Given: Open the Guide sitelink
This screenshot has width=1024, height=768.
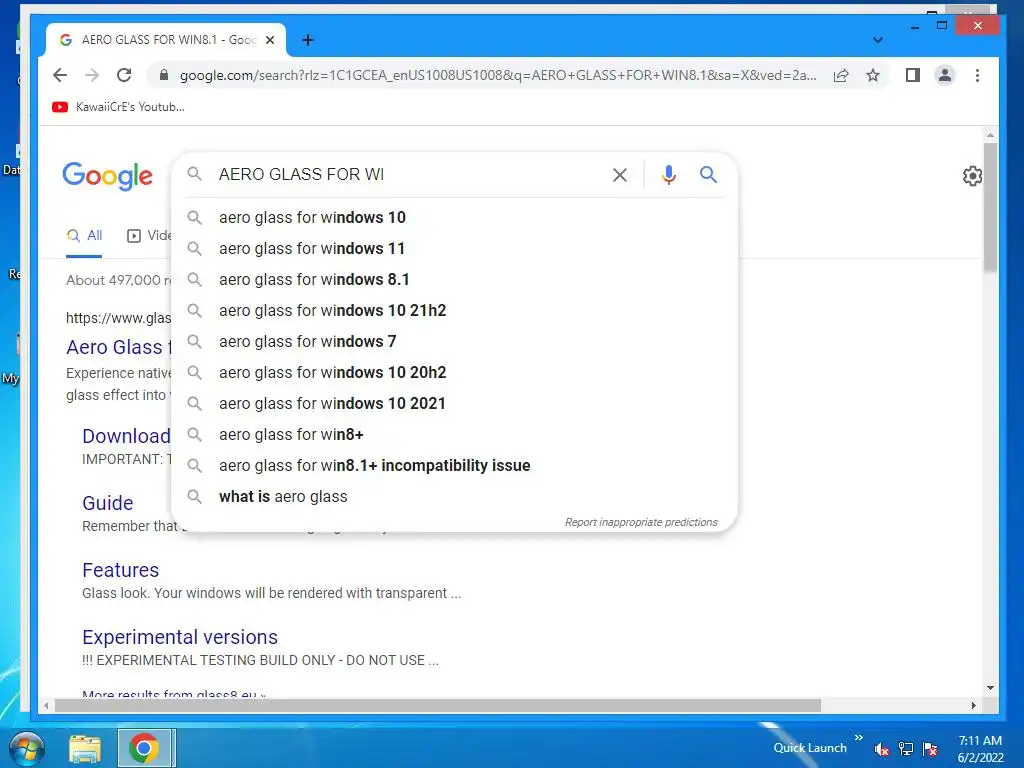Looking at the screenshot, I should pos(108,503).
